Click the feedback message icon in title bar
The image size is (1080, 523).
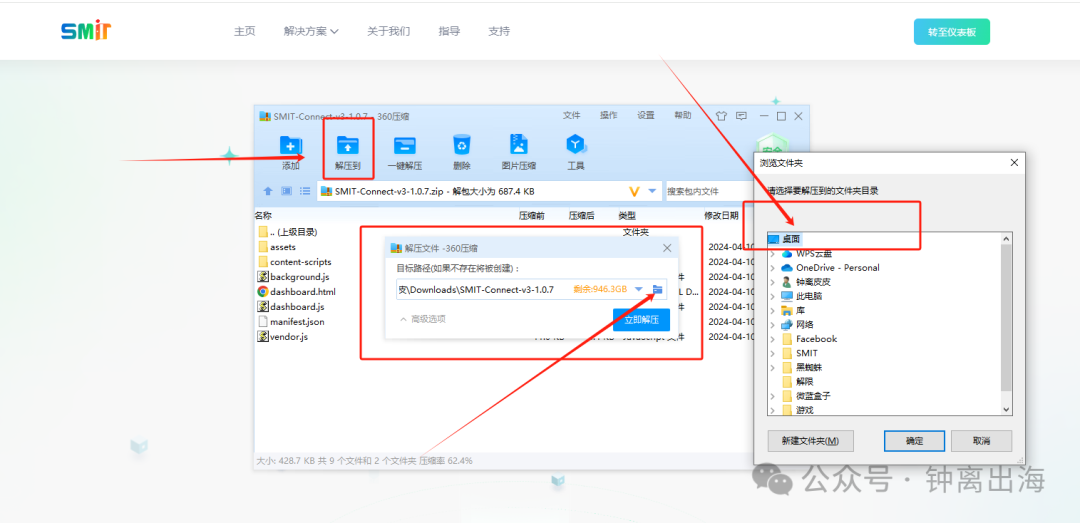(741, 116)
